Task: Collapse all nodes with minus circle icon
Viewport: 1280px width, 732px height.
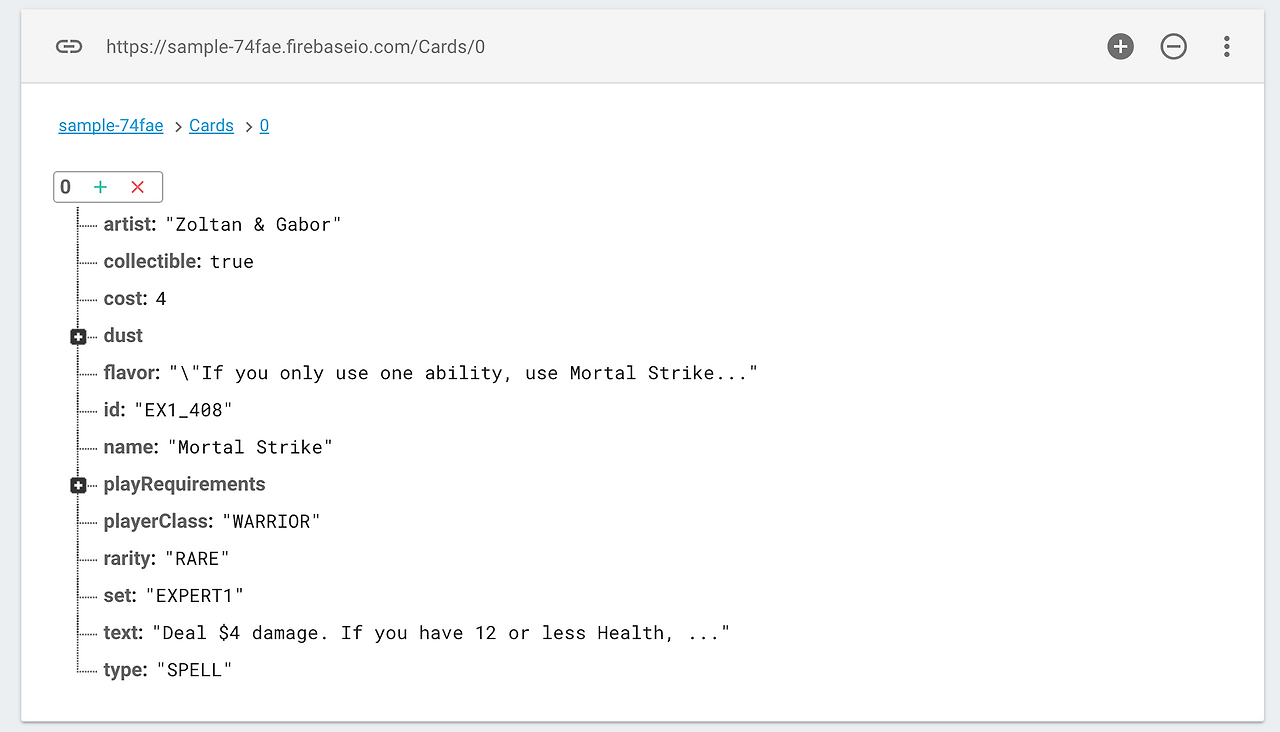Action: [1173, 46]
